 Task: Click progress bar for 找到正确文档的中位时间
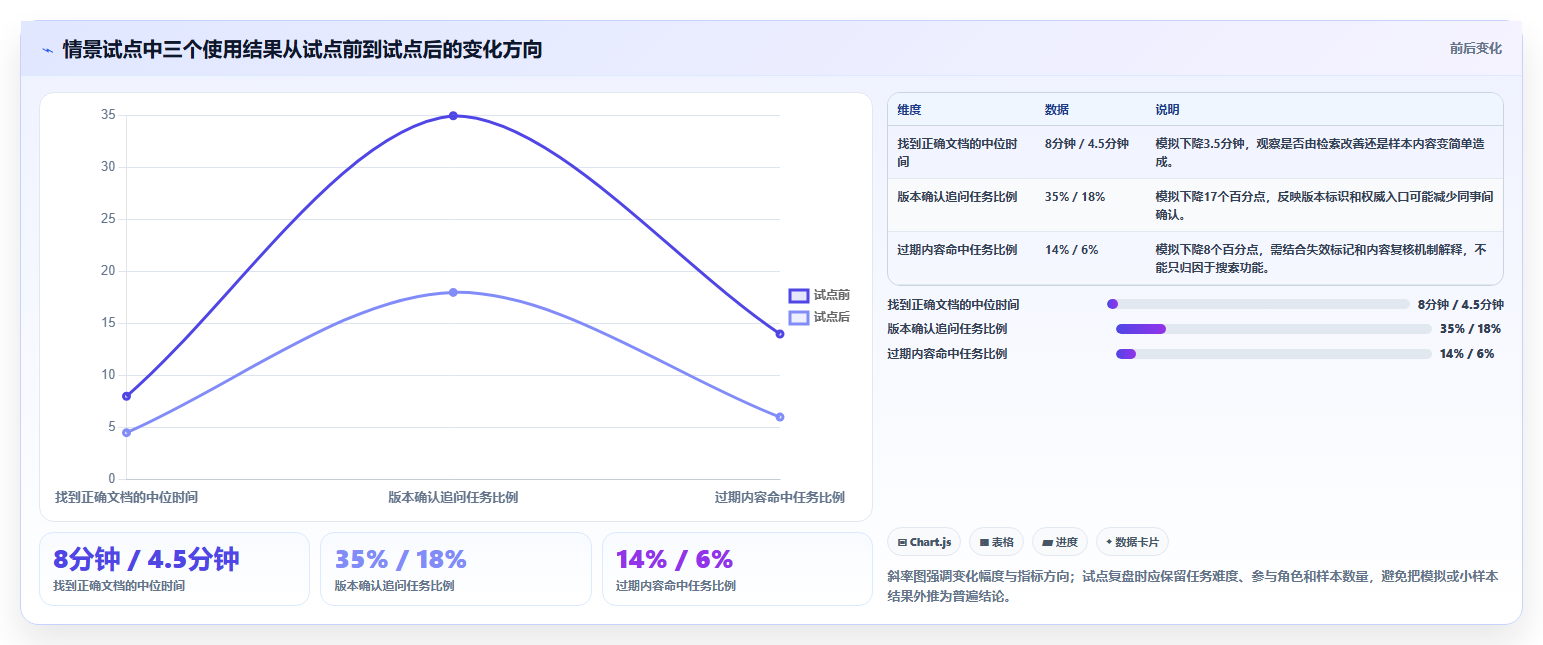[1258, 304]
